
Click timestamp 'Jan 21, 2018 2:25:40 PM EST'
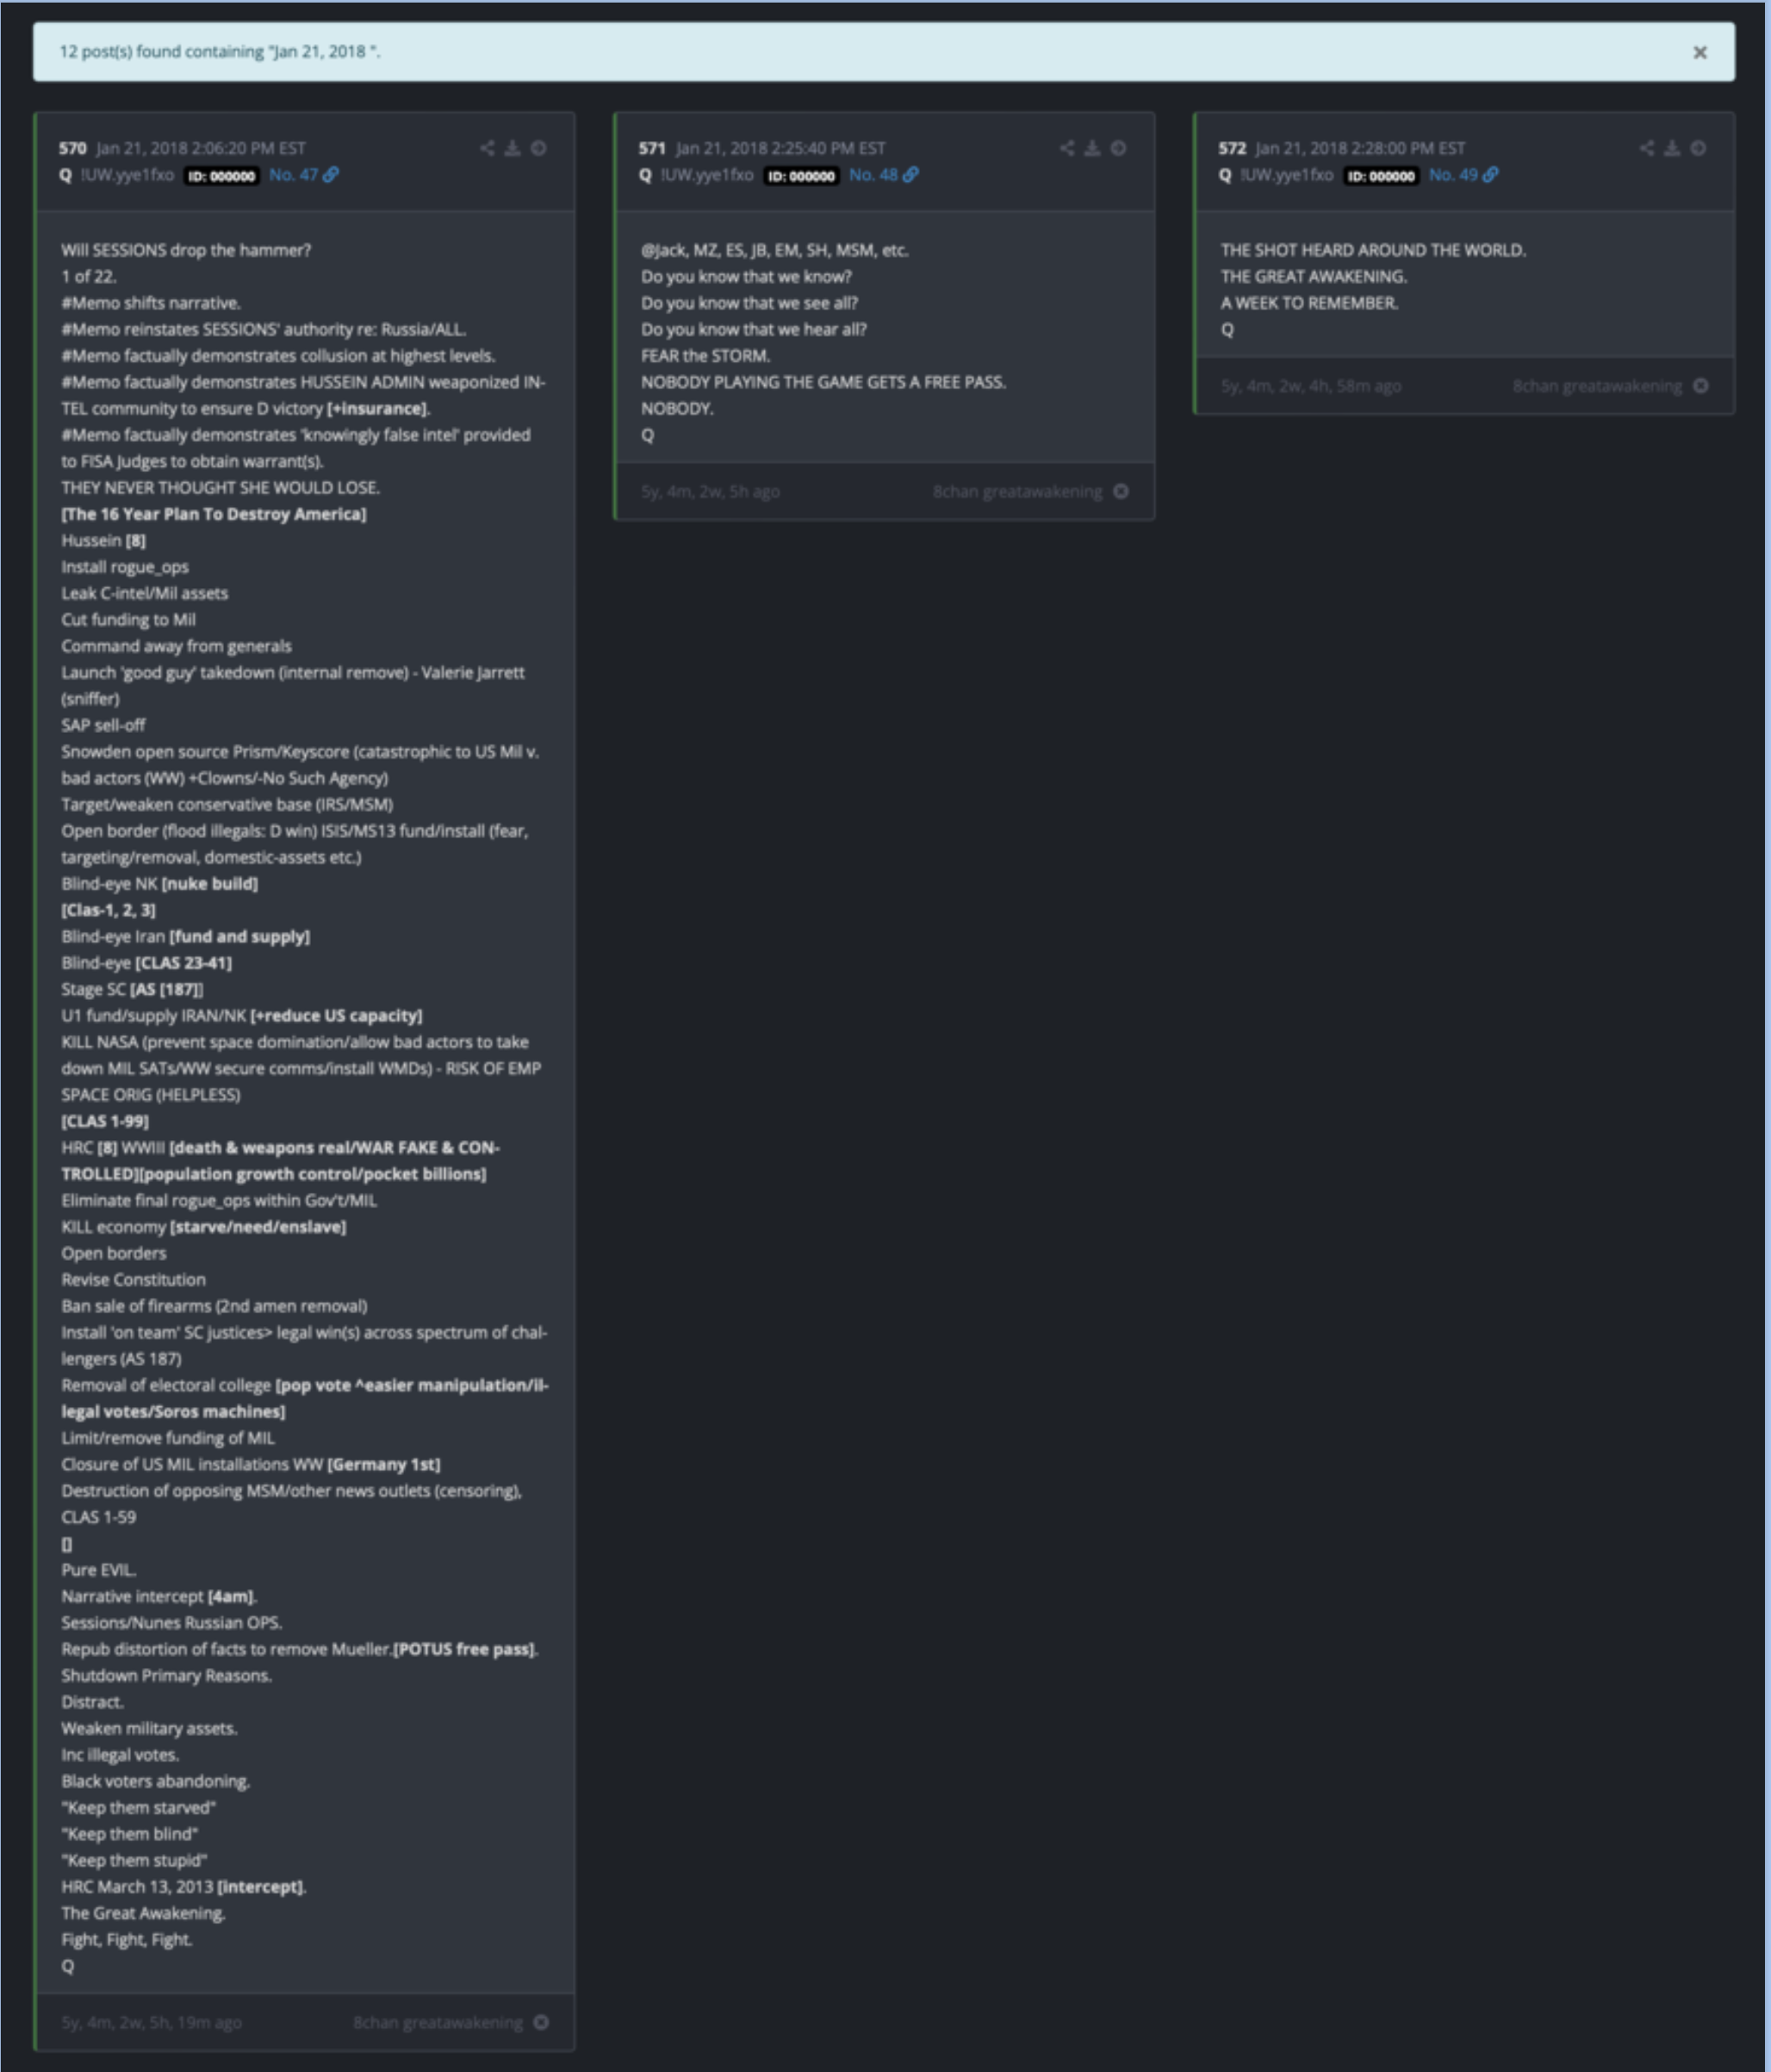781,148
